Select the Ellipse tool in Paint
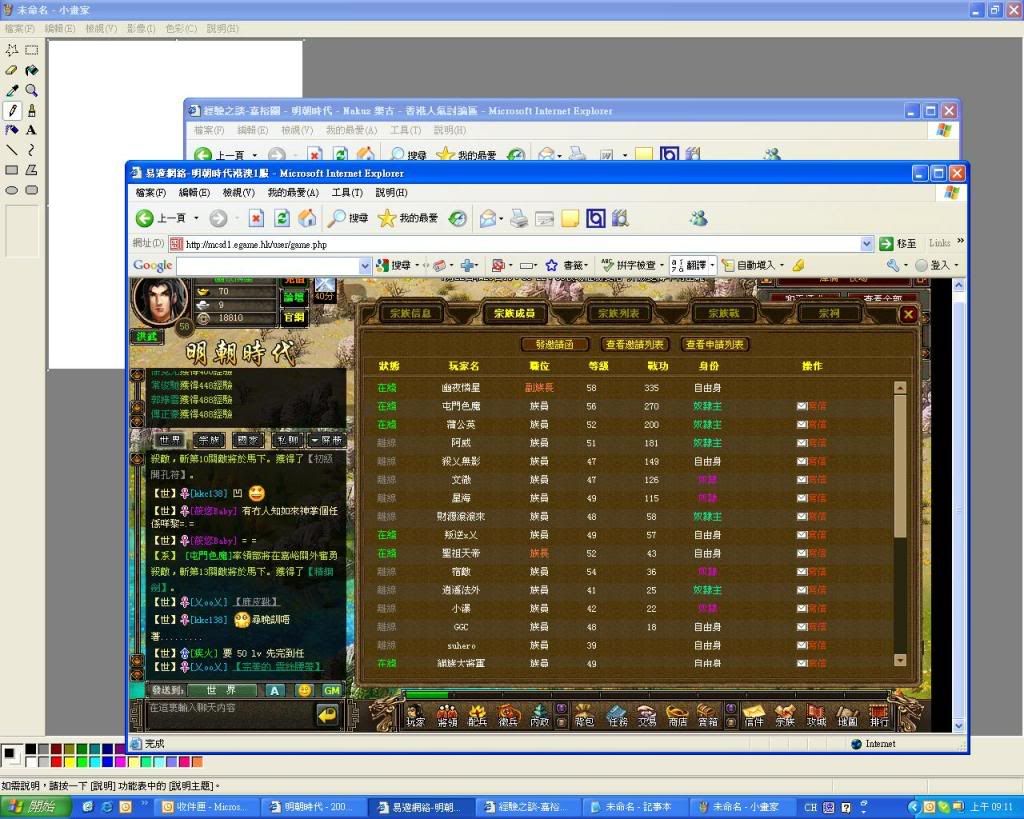 point(12,191)
